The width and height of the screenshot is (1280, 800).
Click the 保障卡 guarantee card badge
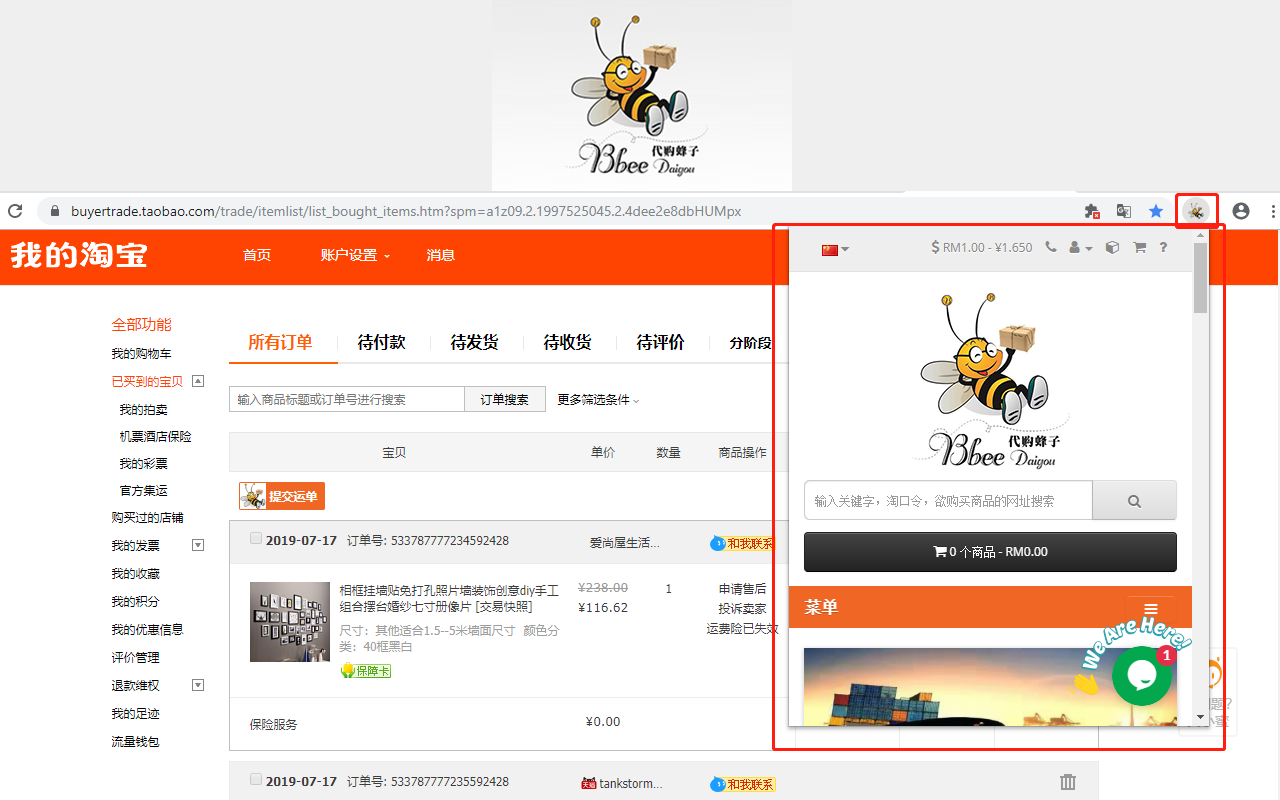[365, 670]
